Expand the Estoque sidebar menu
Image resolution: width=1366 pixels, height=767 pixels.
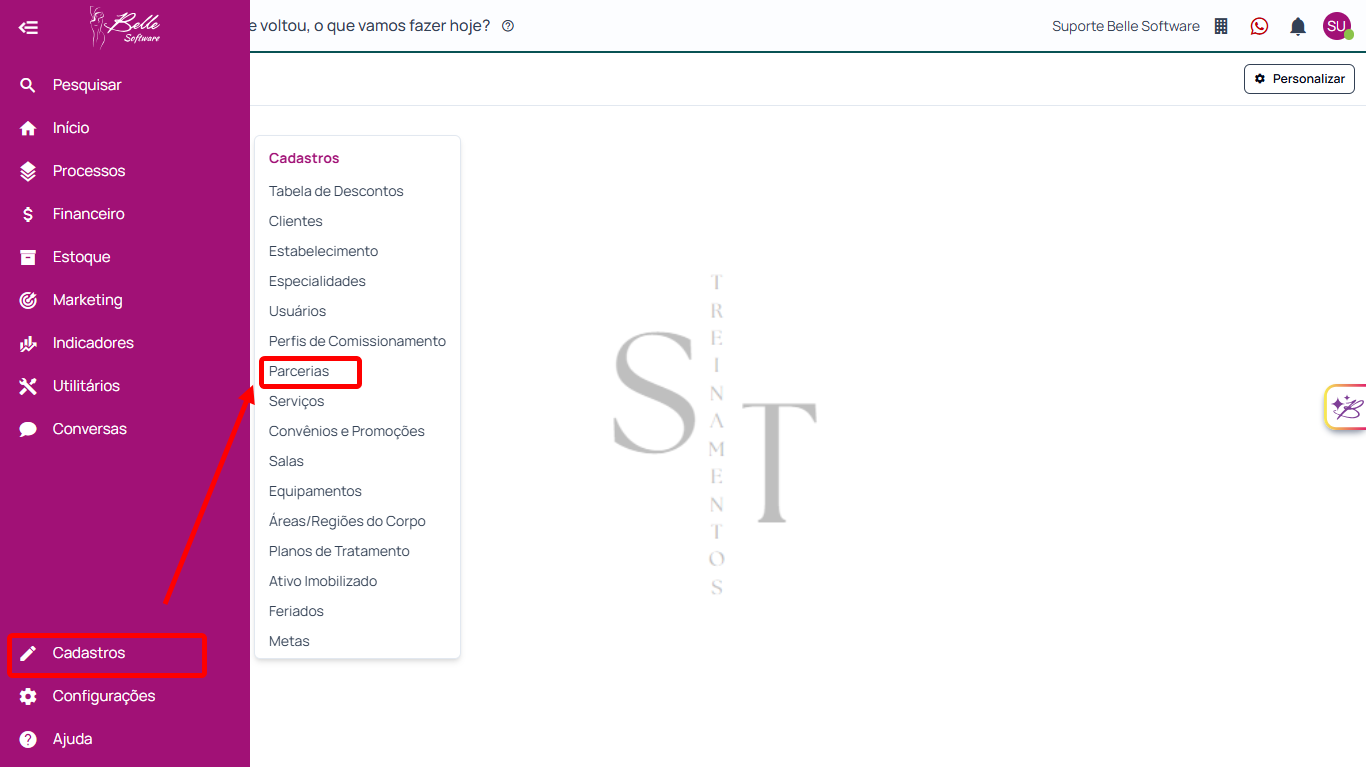[81, 257]
